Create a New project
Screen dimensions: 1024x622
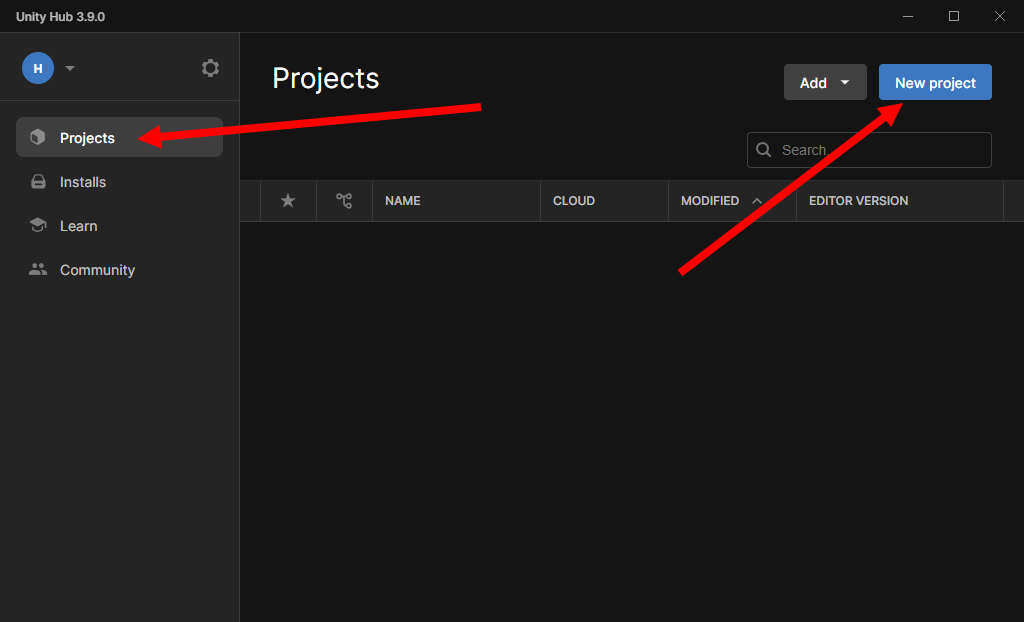(935, 82)
